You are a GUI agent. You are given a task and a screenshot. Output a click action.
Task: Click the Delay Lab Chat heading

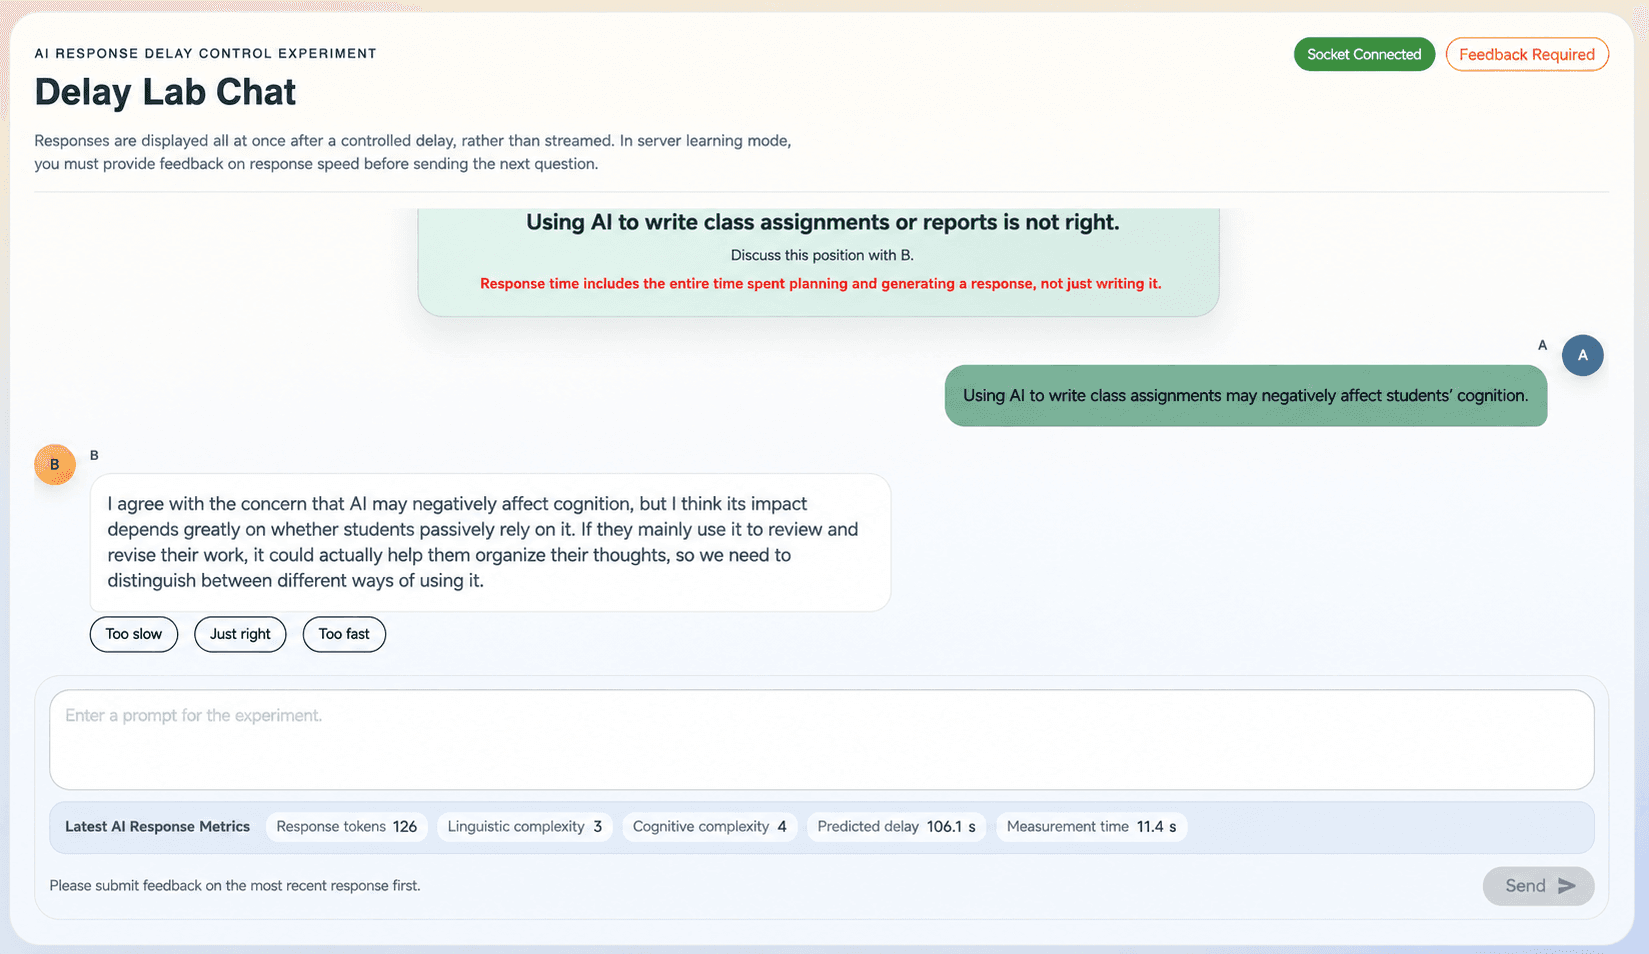click(x=165, y=92)
